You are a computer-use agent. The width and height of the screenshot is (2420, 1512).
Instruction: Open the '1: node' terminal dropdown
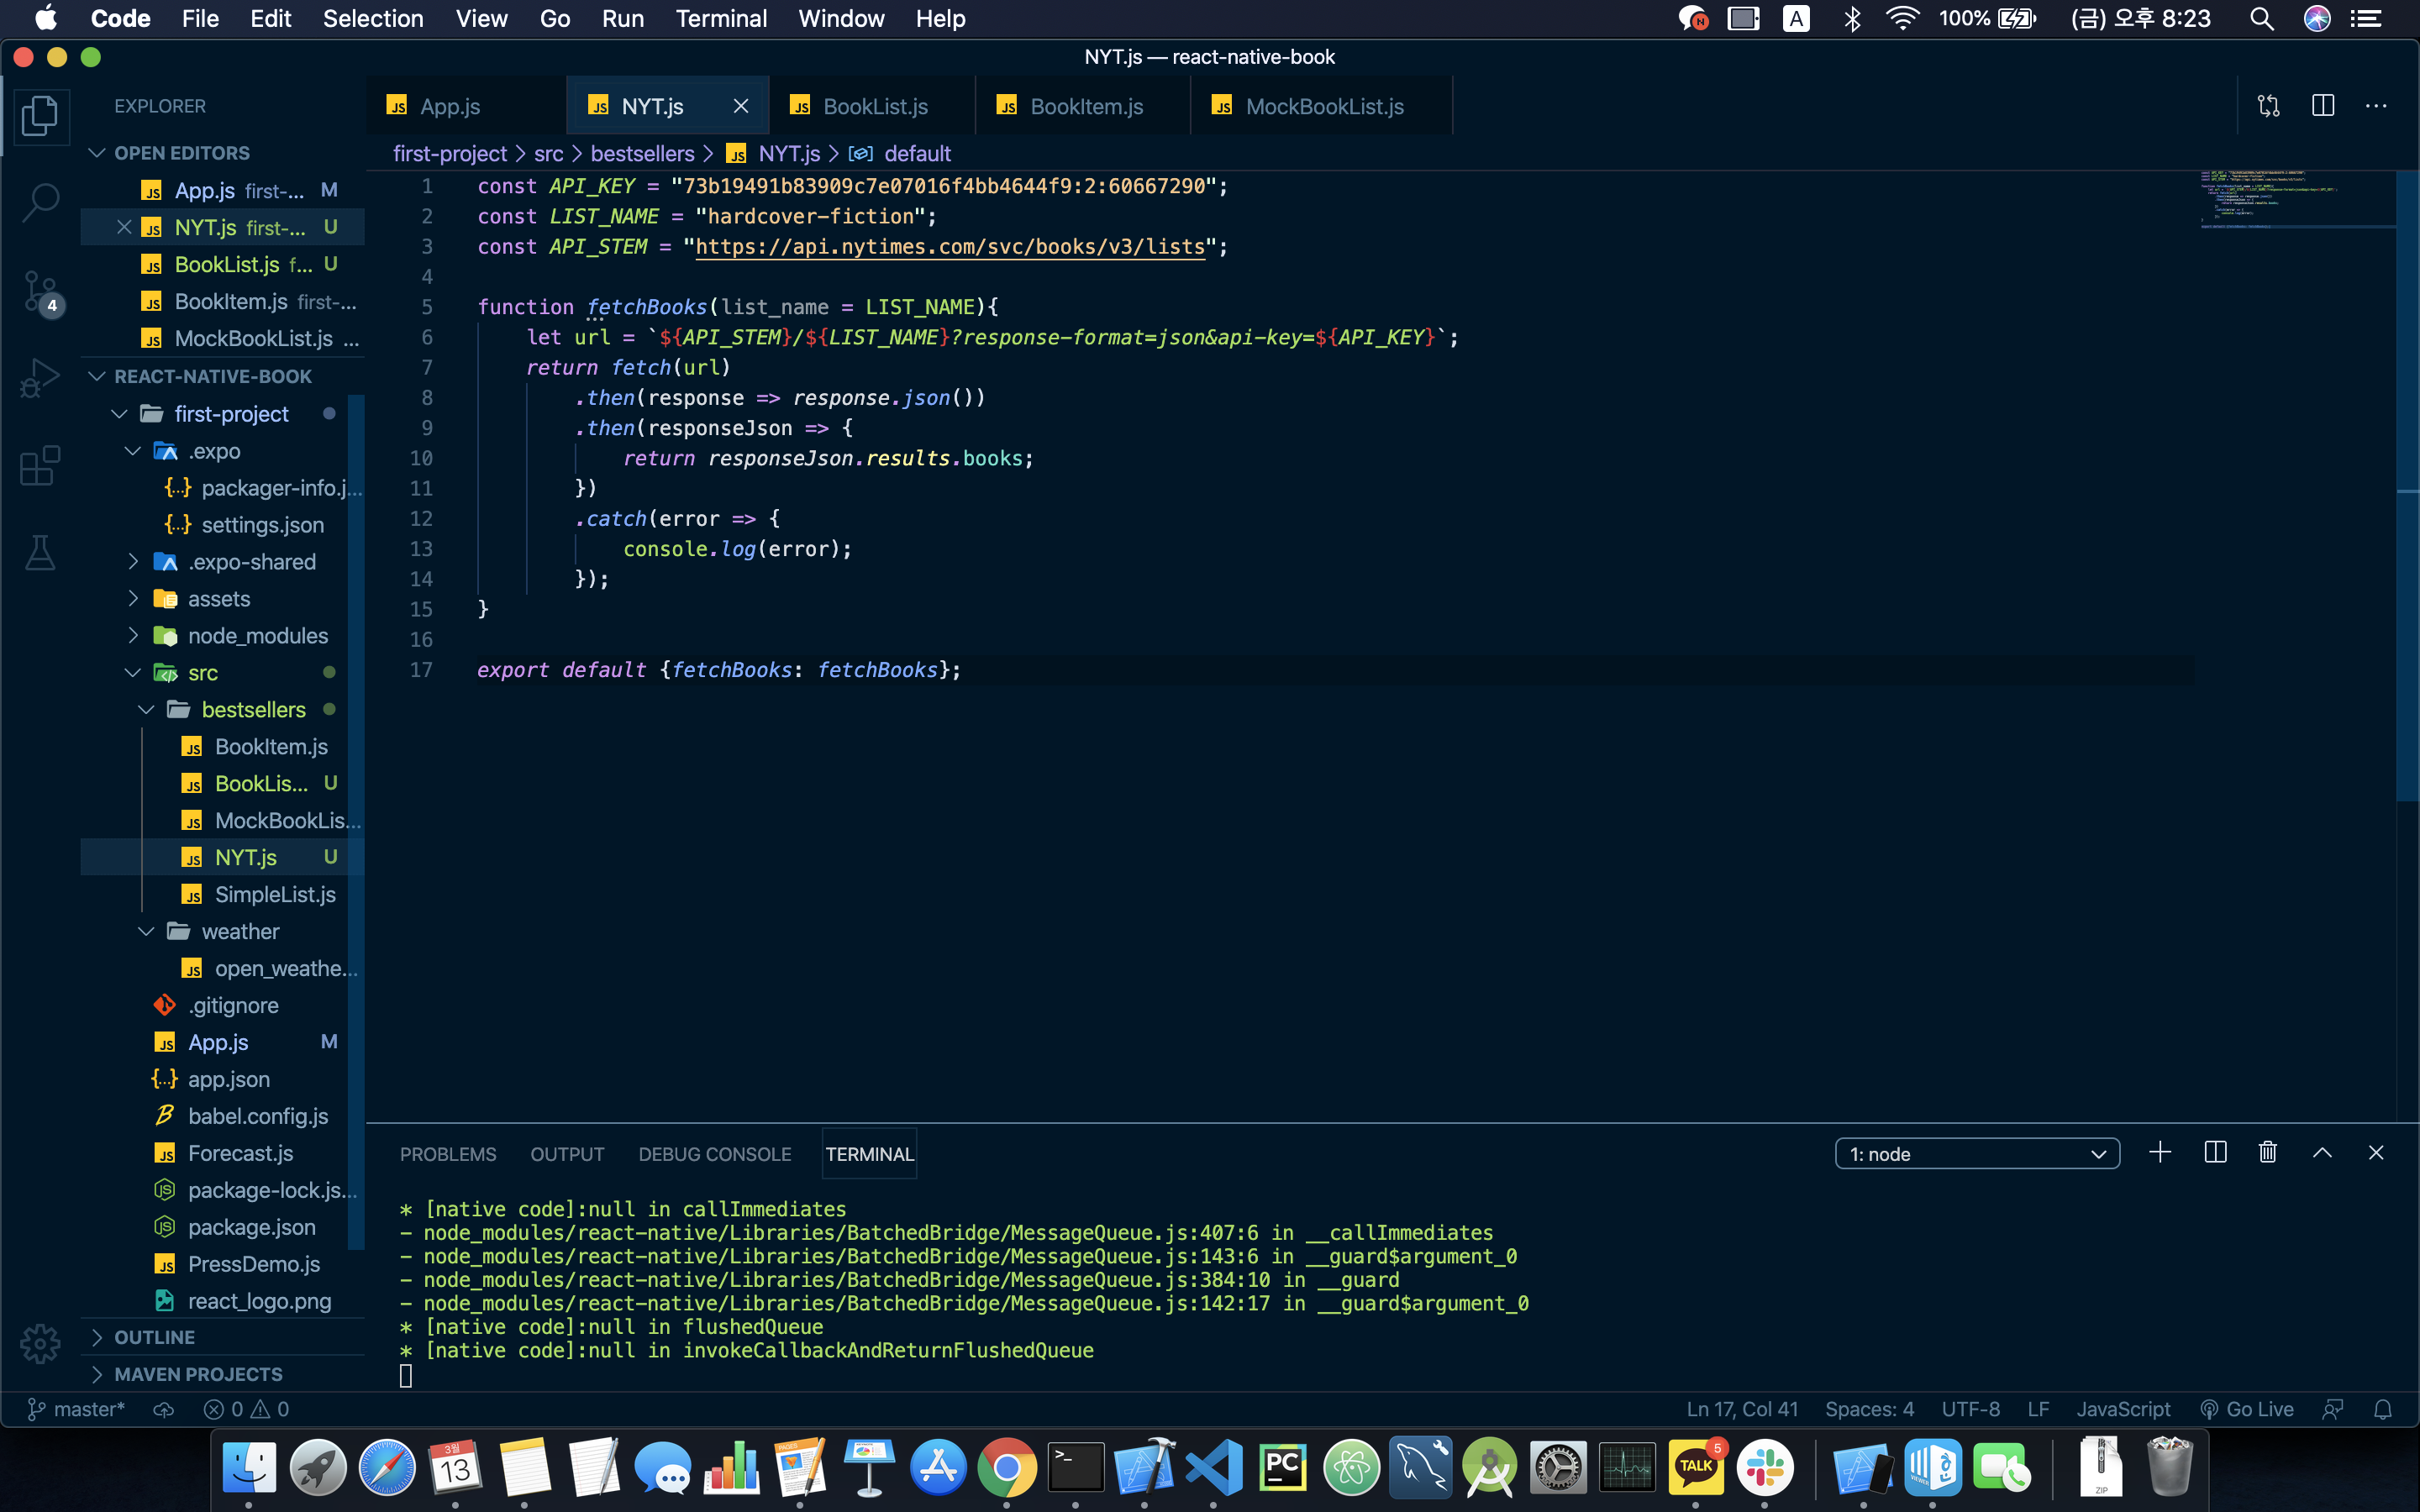click(1976, 1153)
